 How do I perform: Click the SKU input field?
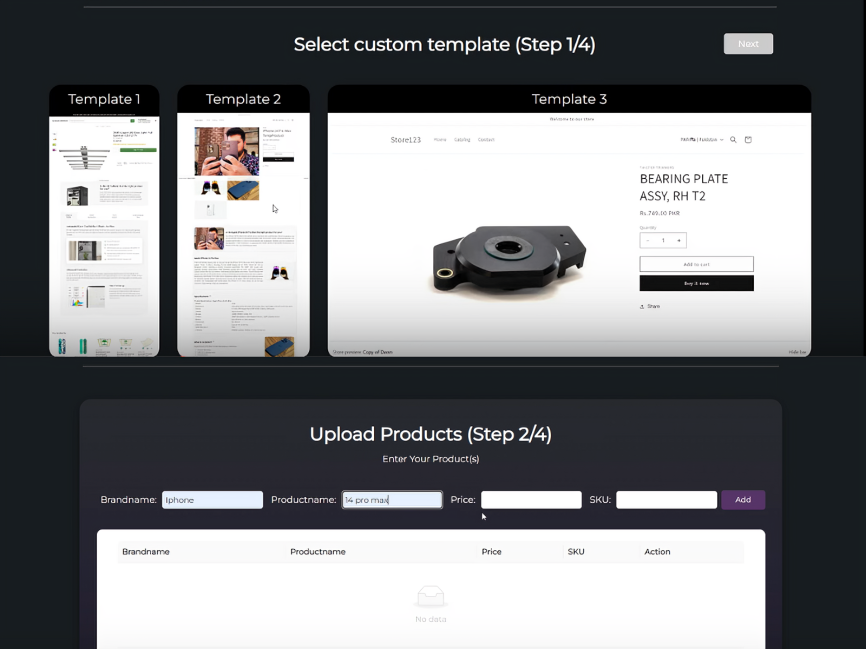pos(667,500)
